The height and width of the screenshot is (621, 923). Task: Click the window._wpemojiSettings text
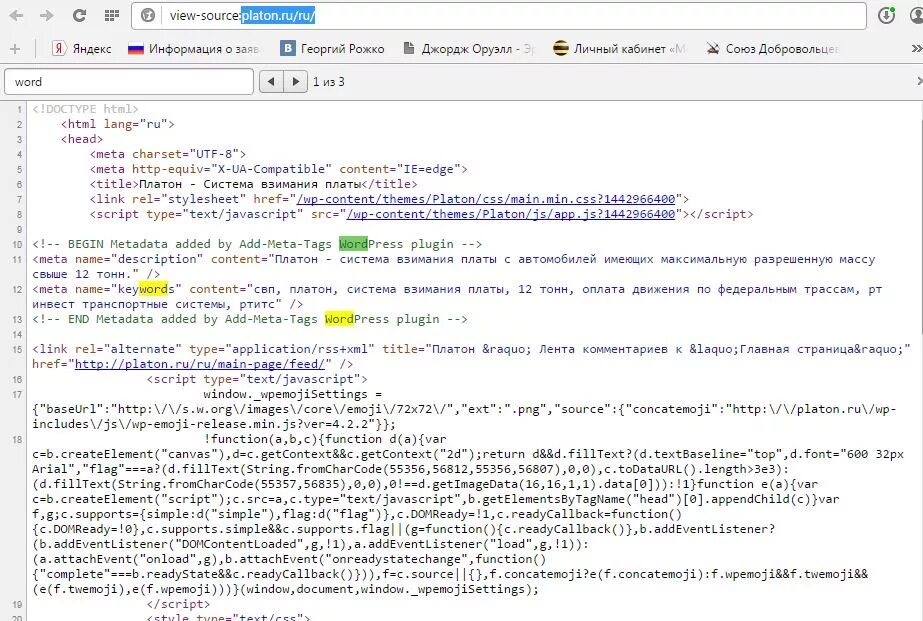point(285,394)
